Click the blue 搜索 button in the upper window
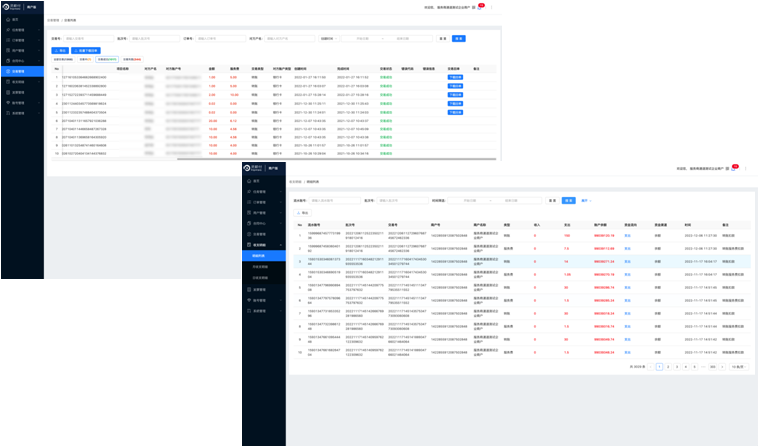759x447 pixels. [459, 39]
